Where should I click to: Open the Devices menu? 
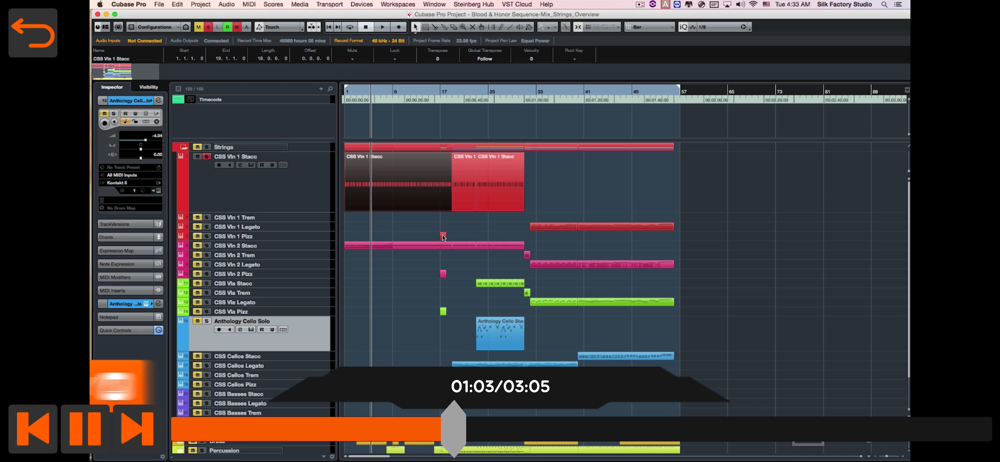tap(362, 4)
